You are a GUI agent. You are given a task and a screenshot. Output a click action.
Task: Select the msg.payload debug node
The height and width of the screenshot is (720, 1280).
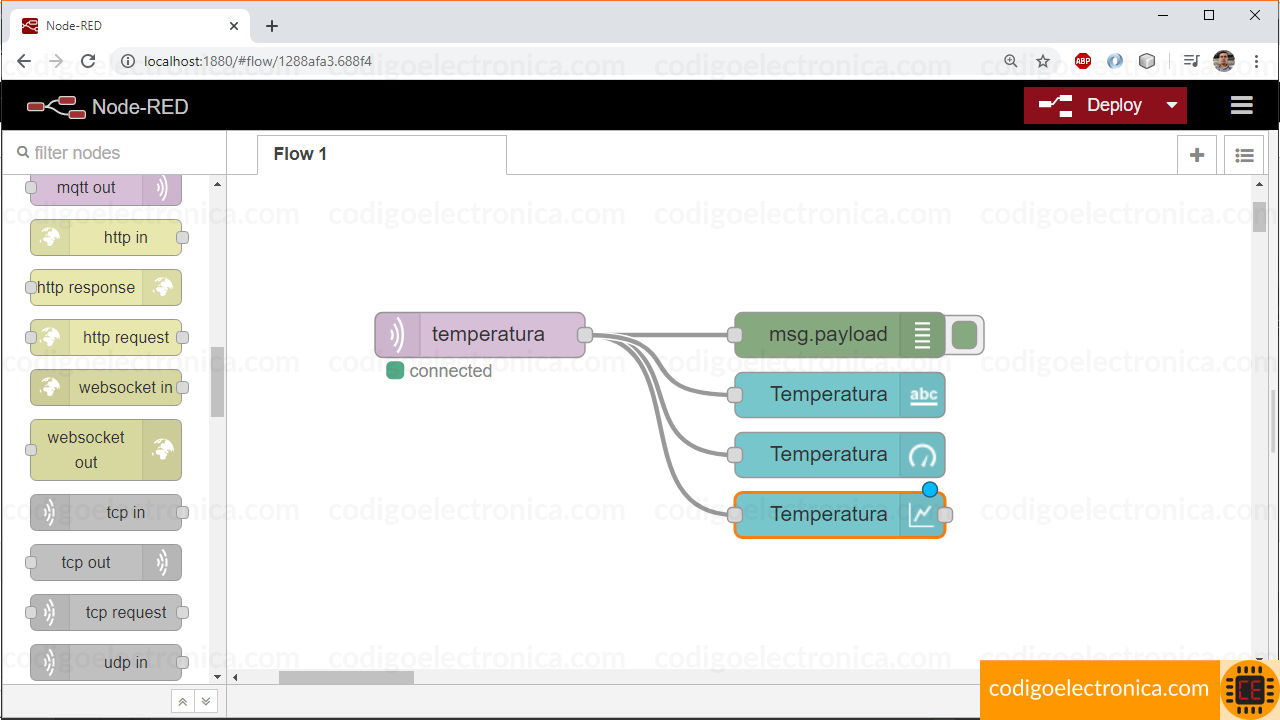coord(839,334)
